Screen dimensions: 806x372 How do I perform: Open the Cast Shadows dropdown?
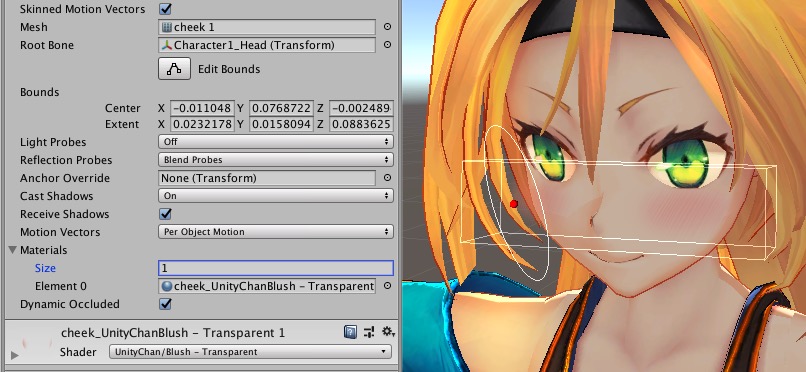pos(276,196)
